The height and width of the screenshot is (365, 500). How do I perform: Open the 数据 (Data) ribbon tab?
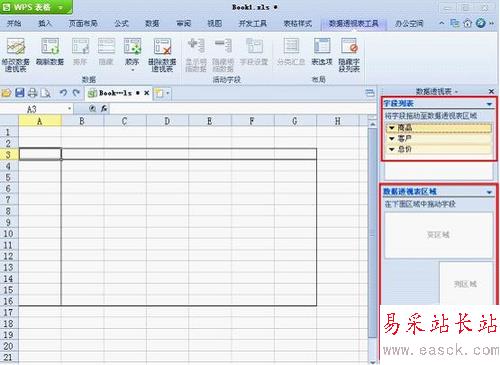(152, 23)
